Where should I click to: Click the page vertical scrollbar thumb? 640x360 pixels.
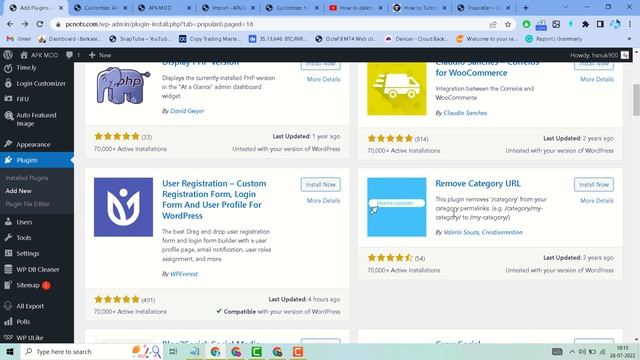(x=636, y=100)
